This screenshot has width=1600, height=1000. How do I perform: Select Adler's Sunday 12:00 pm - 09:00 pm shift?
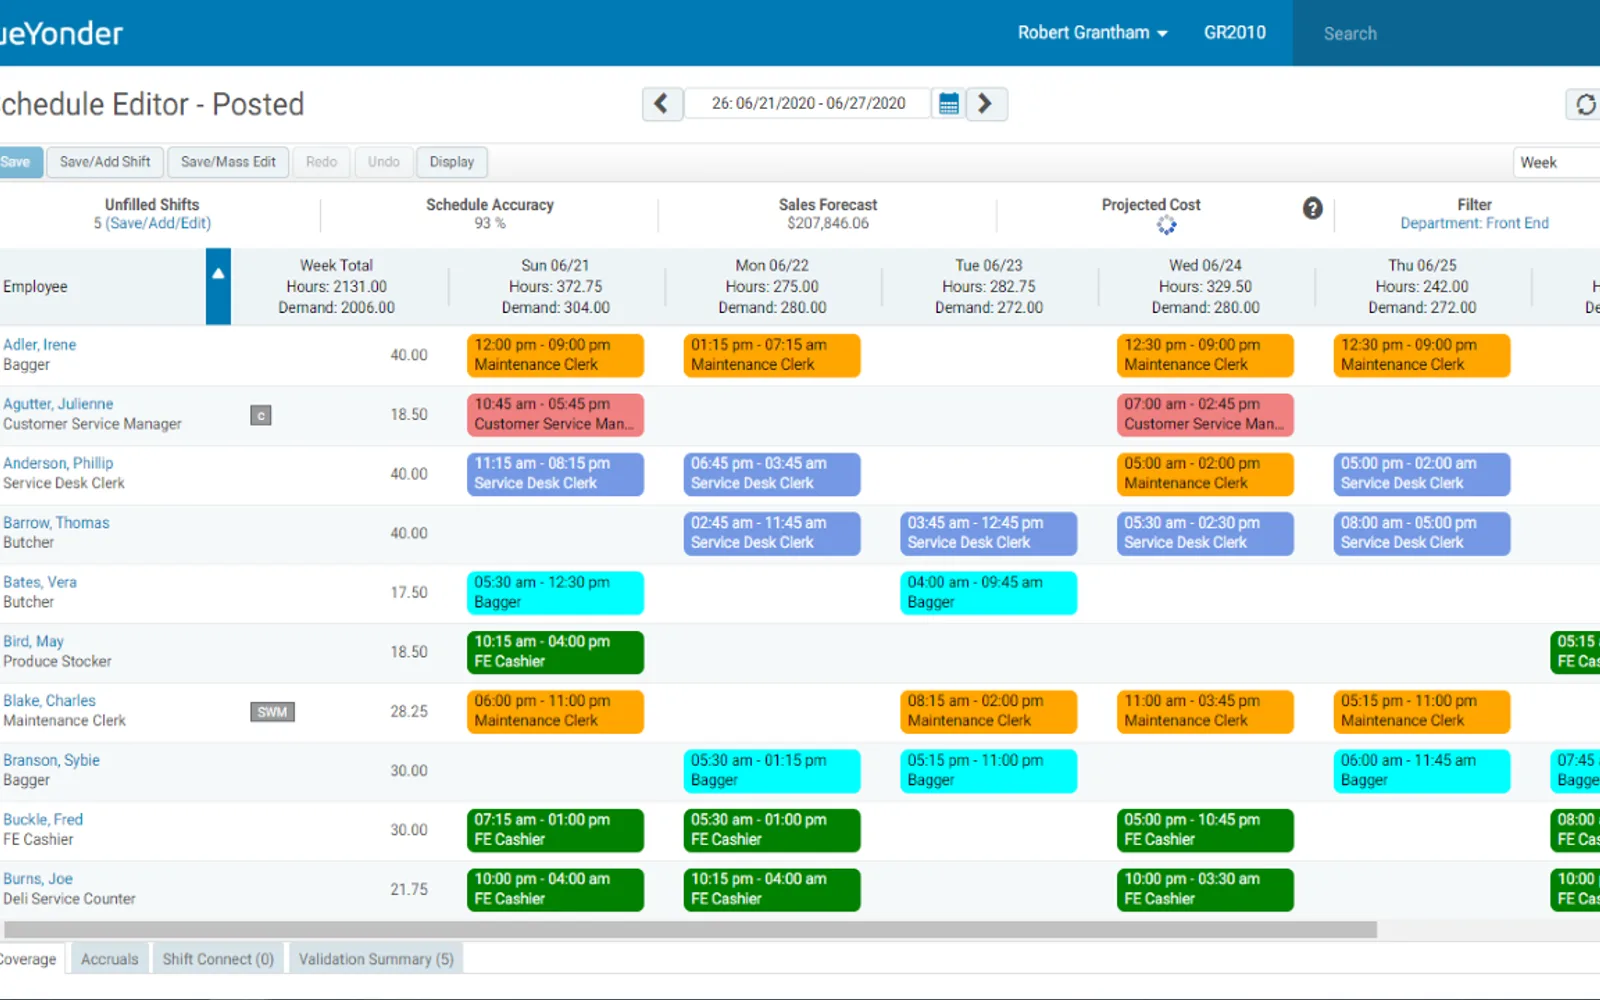click(555, 355)
